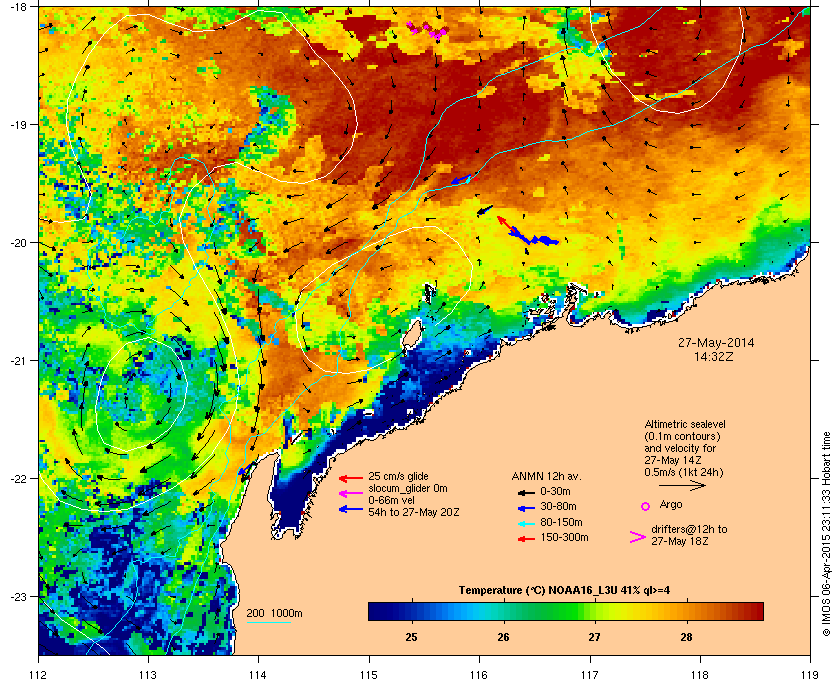Click the 14:32Z time label

[x=713, y=356]
